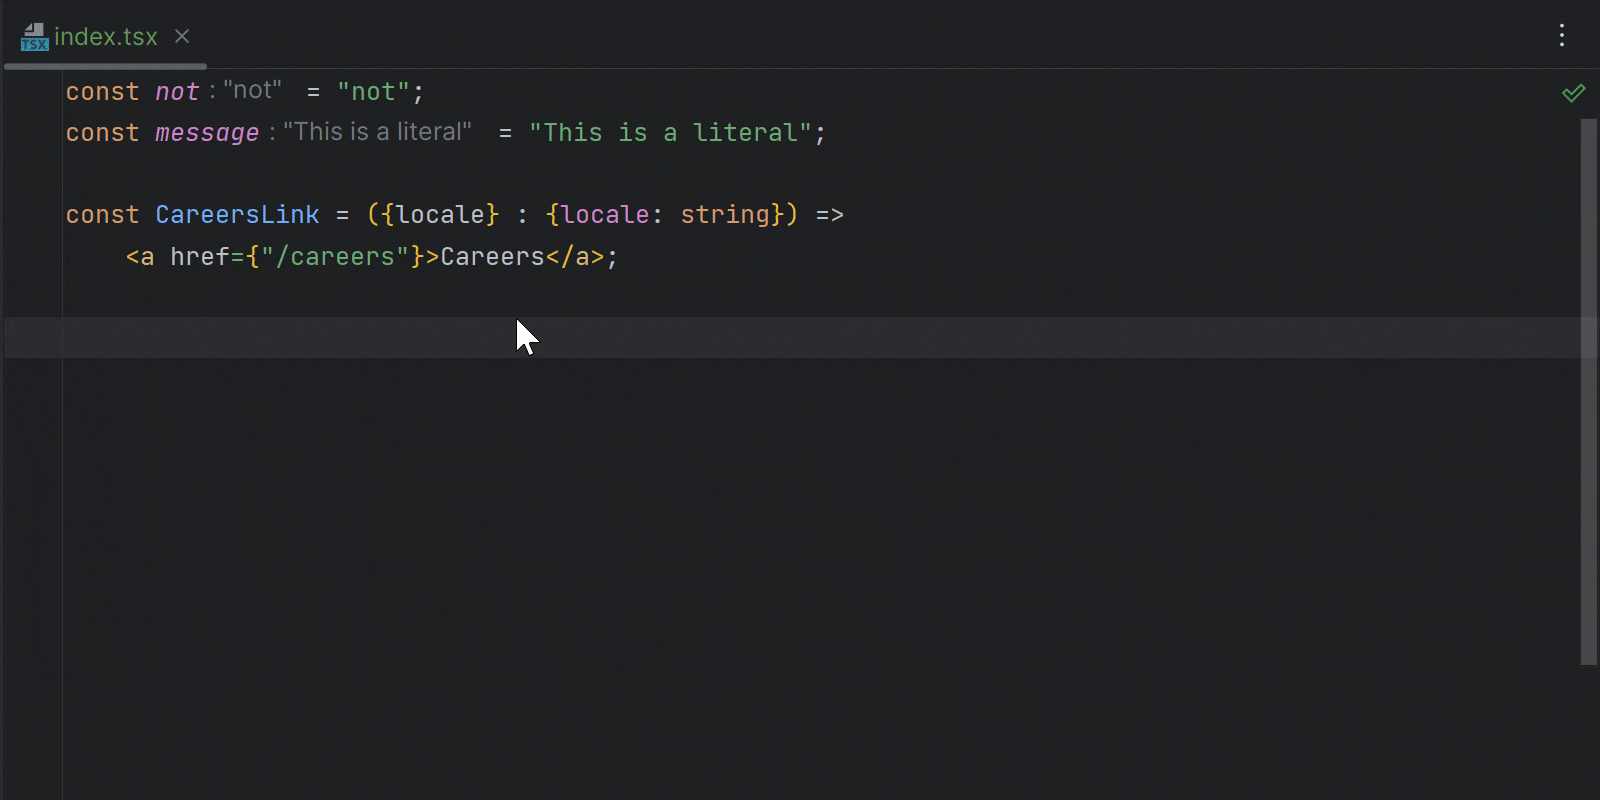Click the CareersLink component name

click(237, 215)
